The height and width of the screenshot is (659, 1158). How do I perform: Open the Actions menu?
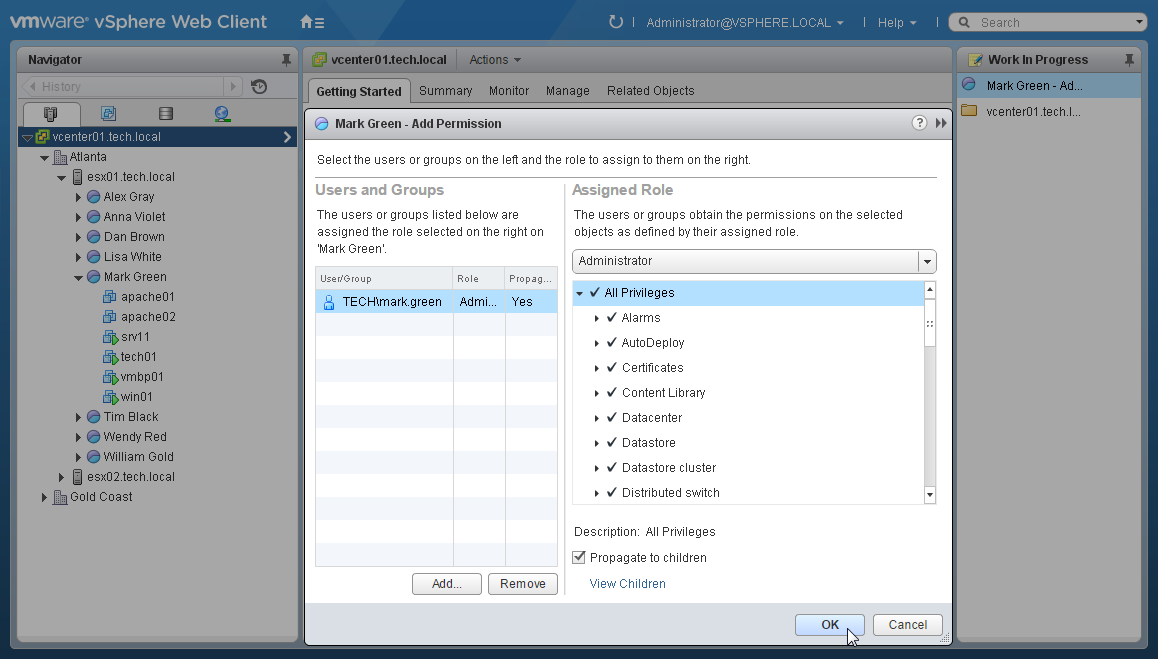coord(495,60)
